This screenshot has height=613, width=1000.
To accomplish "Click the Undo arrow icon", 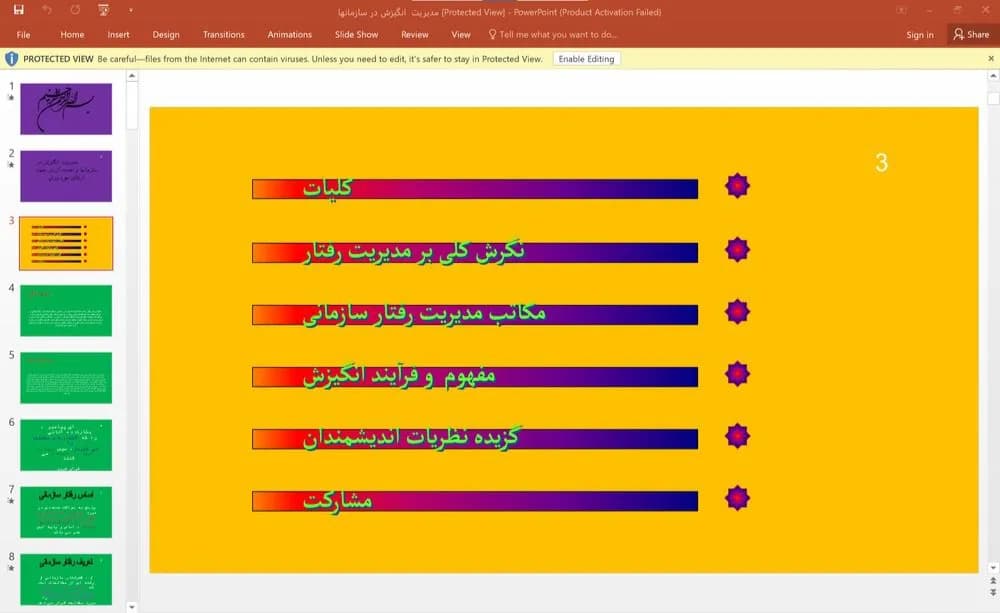I will (x=47, y=10).
